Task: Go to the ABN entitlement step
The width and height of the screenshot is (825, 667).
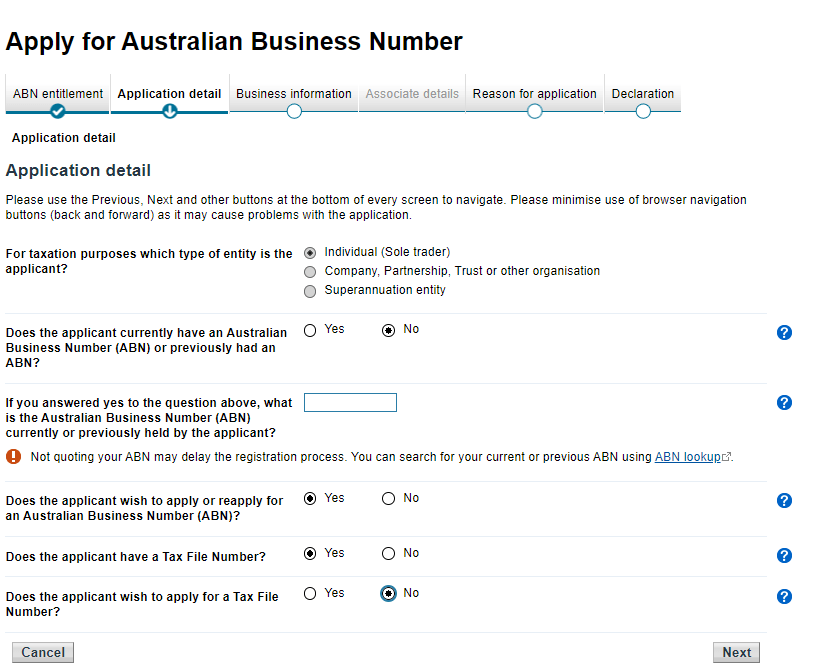Action: click(57, 95)
